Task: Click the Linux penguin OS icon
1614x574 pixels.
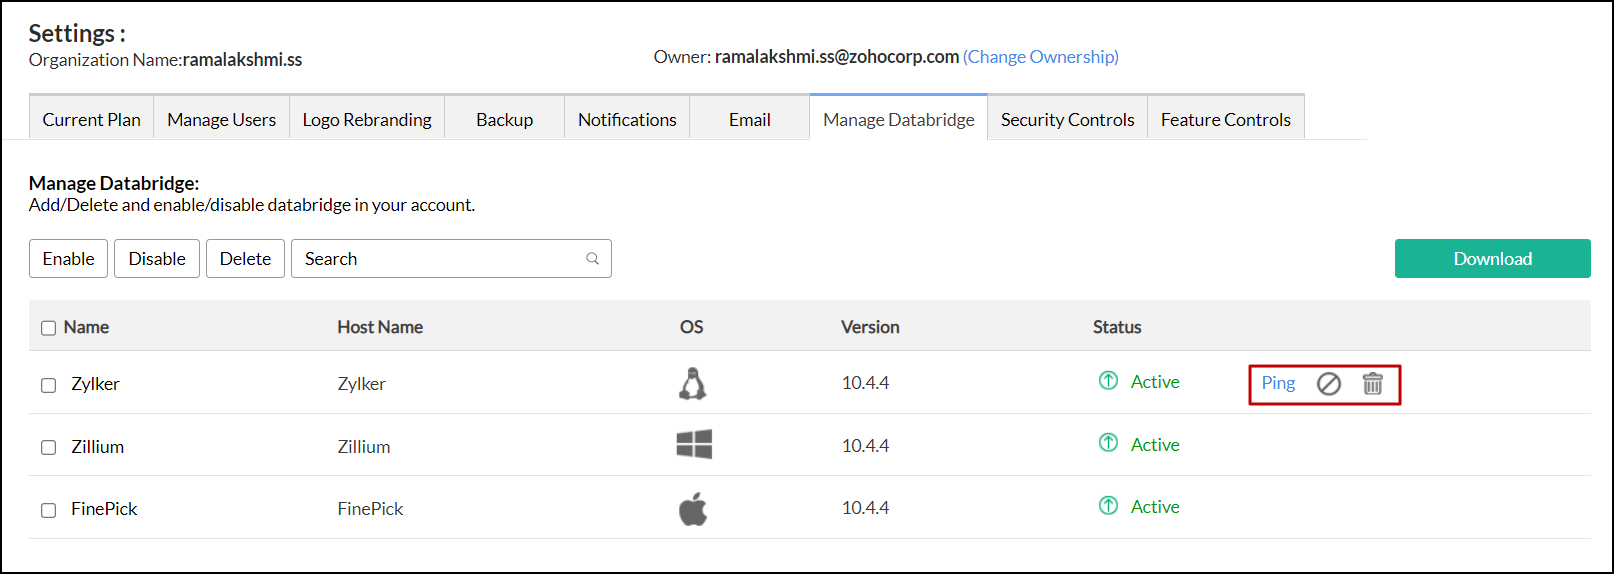Action: 692,384
